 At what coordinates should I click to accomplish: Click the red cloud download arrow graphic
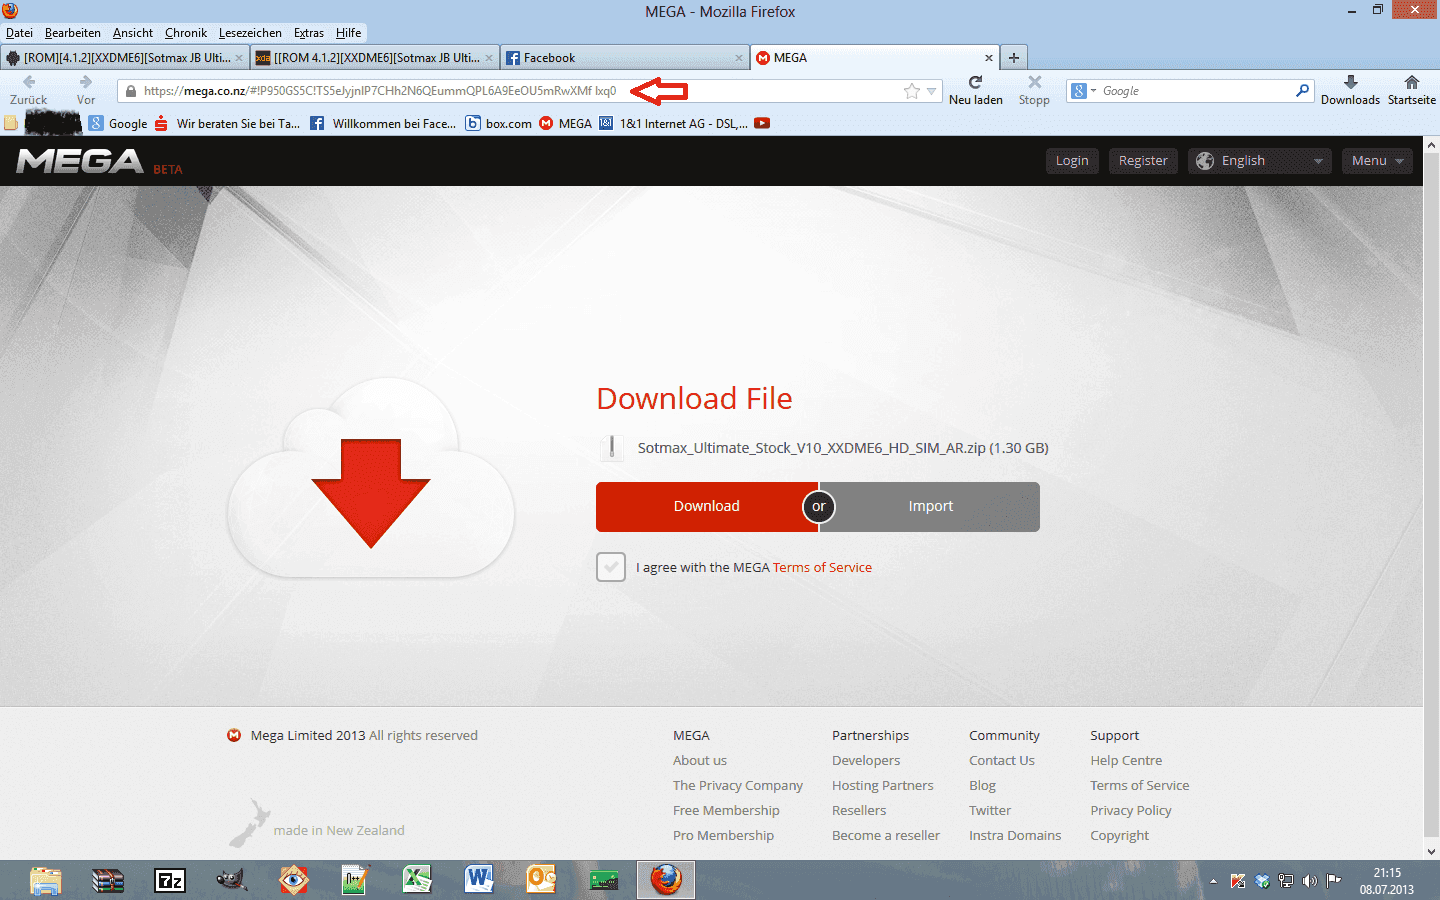(371, 493)
